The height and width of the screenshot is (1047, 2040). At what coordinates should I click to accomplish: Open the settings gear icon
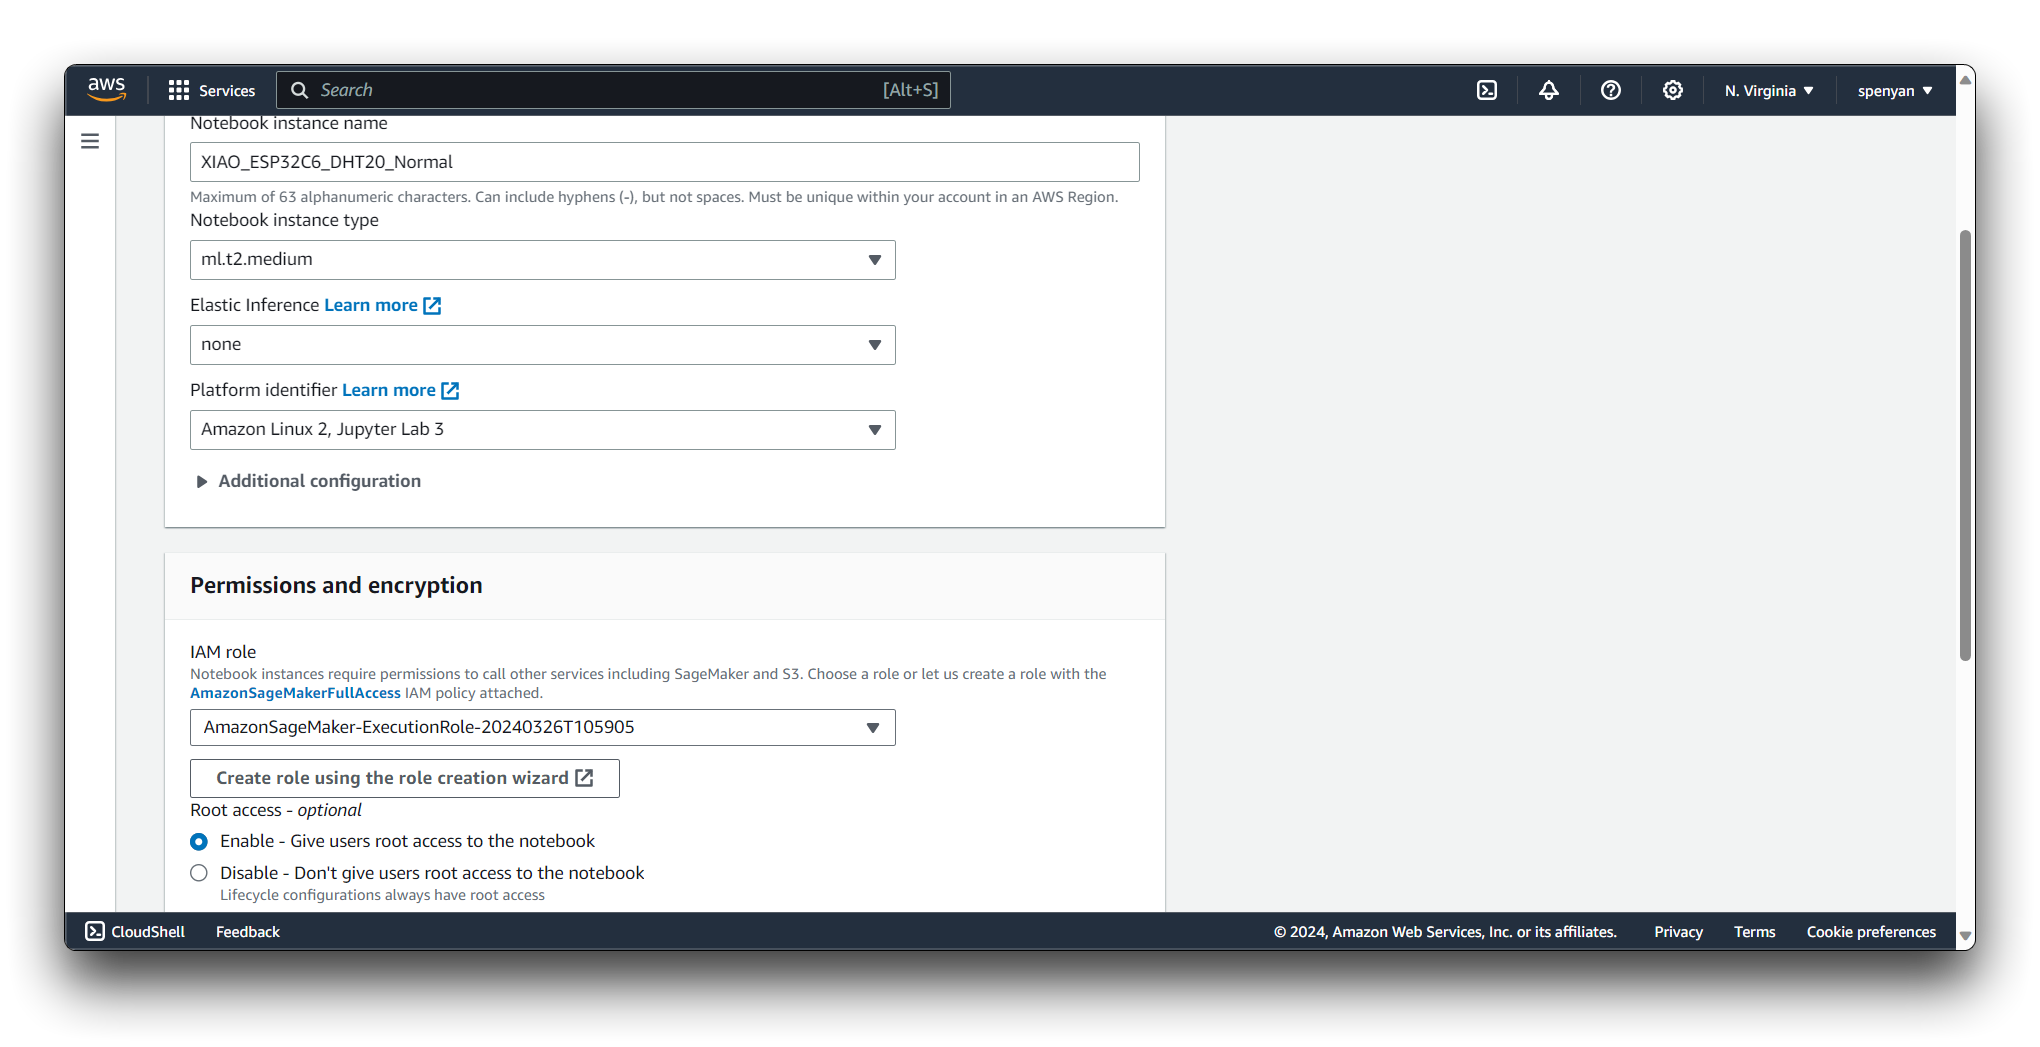click(x=1672, y=90)
